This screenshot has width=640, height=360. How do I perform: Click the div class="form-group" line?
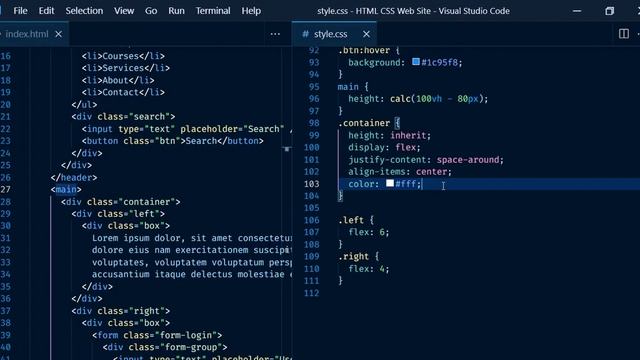165,347
